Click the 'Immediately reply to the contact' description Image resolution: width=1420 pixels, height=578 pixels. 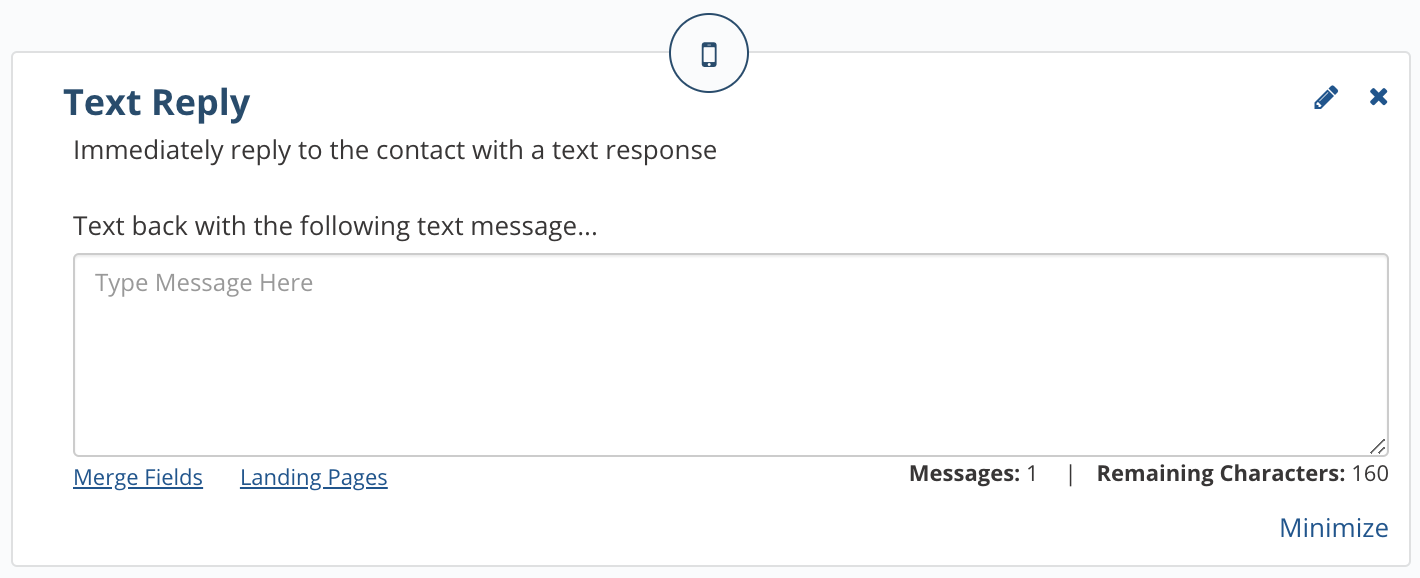(x=395, y=151)
